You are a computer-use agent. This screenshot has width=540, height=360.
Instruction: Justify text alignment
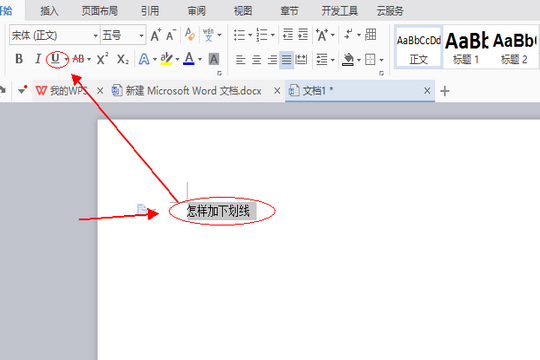coord(287,60)
